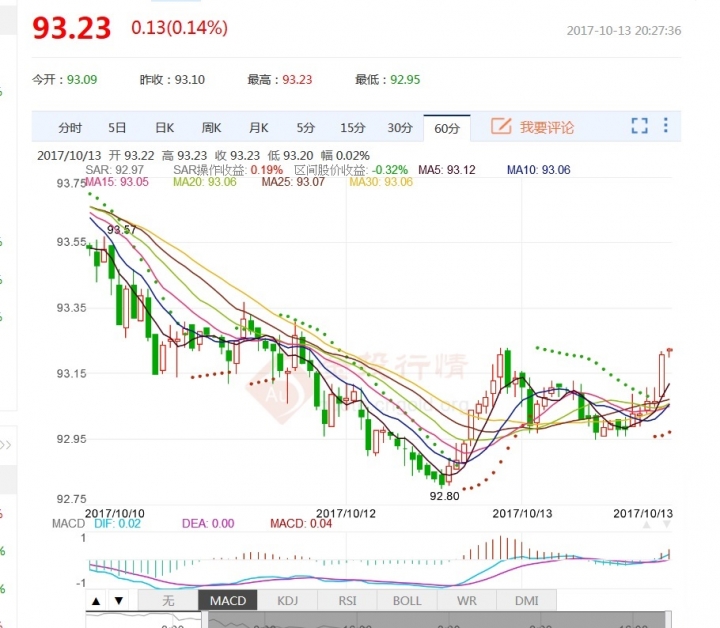Image resolution: width=720 pixels, height=628 pixels.
Task: Select the 无 indicator option
Action: click(167, 601)
